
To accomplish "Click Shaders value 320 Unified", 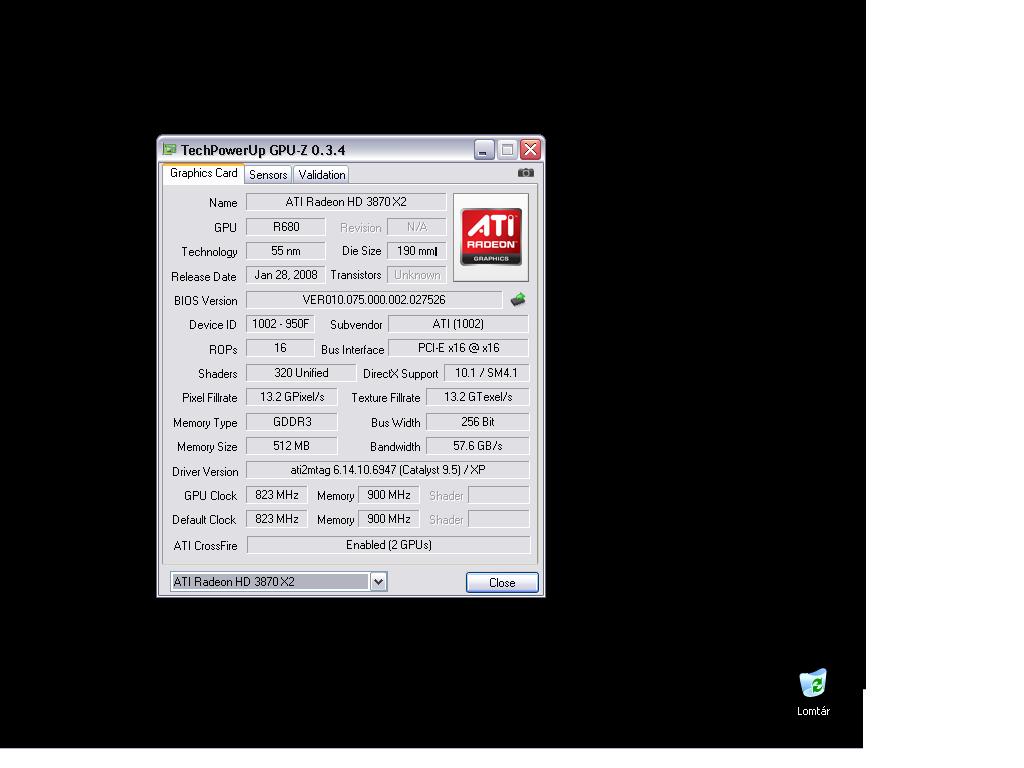I will 301,373.
